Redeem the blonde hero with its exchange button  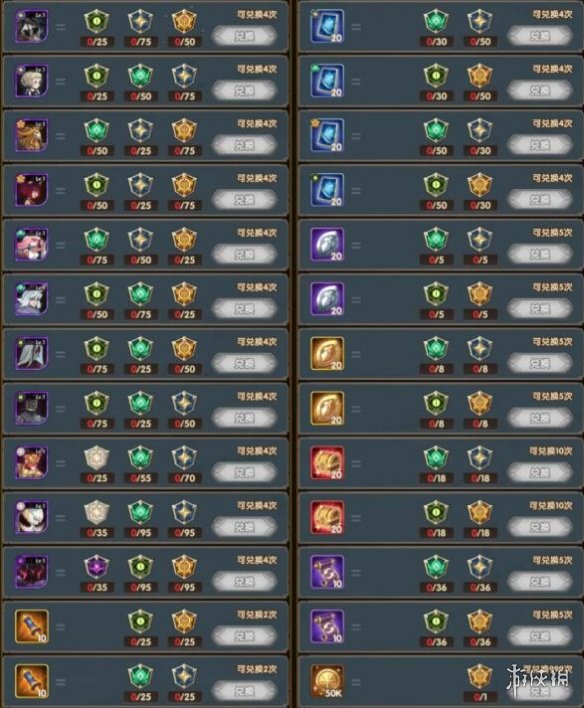coord(244,91)
